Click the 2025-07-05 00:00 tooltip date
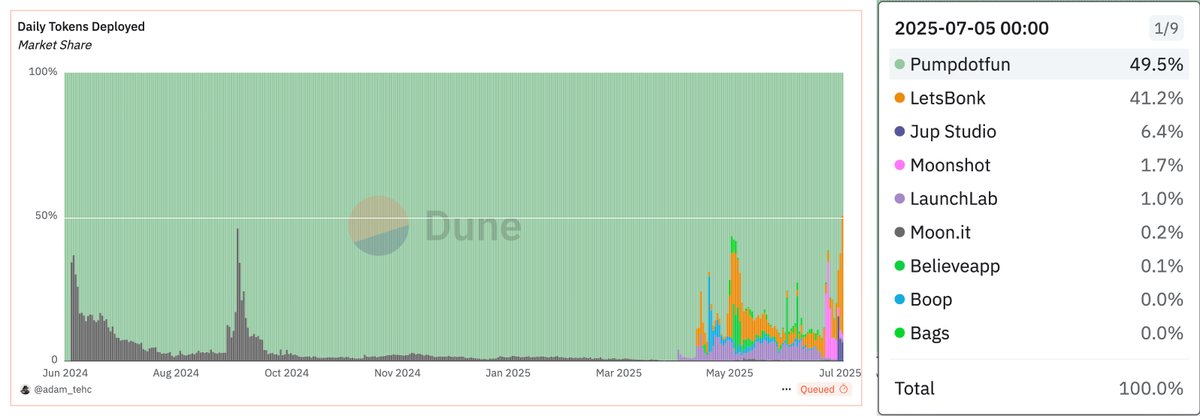The image size is (1200, 416). pyautogui.click(x=971, y=28)
